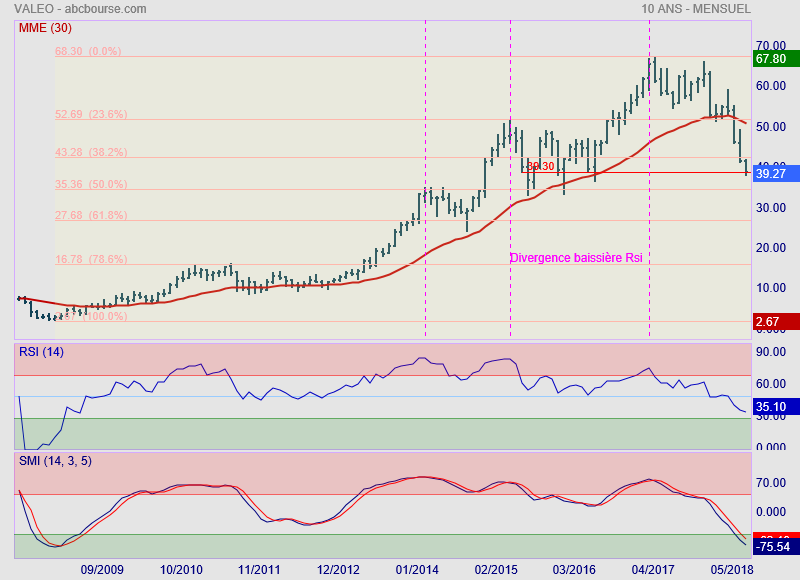The width and height of the screenshot is (800, 580).
Task: Select the 'MME (30)' indicator label
Action: click(x=45, y=28)
